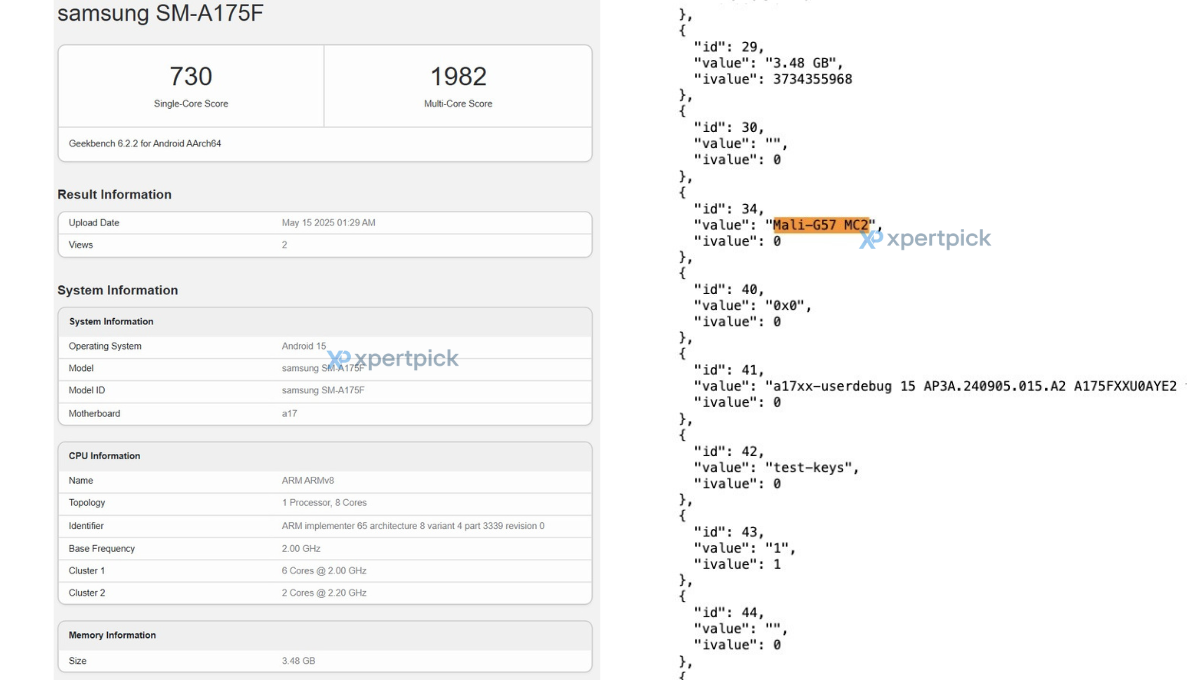Screen dimensions: 1200x680
Task: Click the CPU Information table header
Action: point(104,456)
